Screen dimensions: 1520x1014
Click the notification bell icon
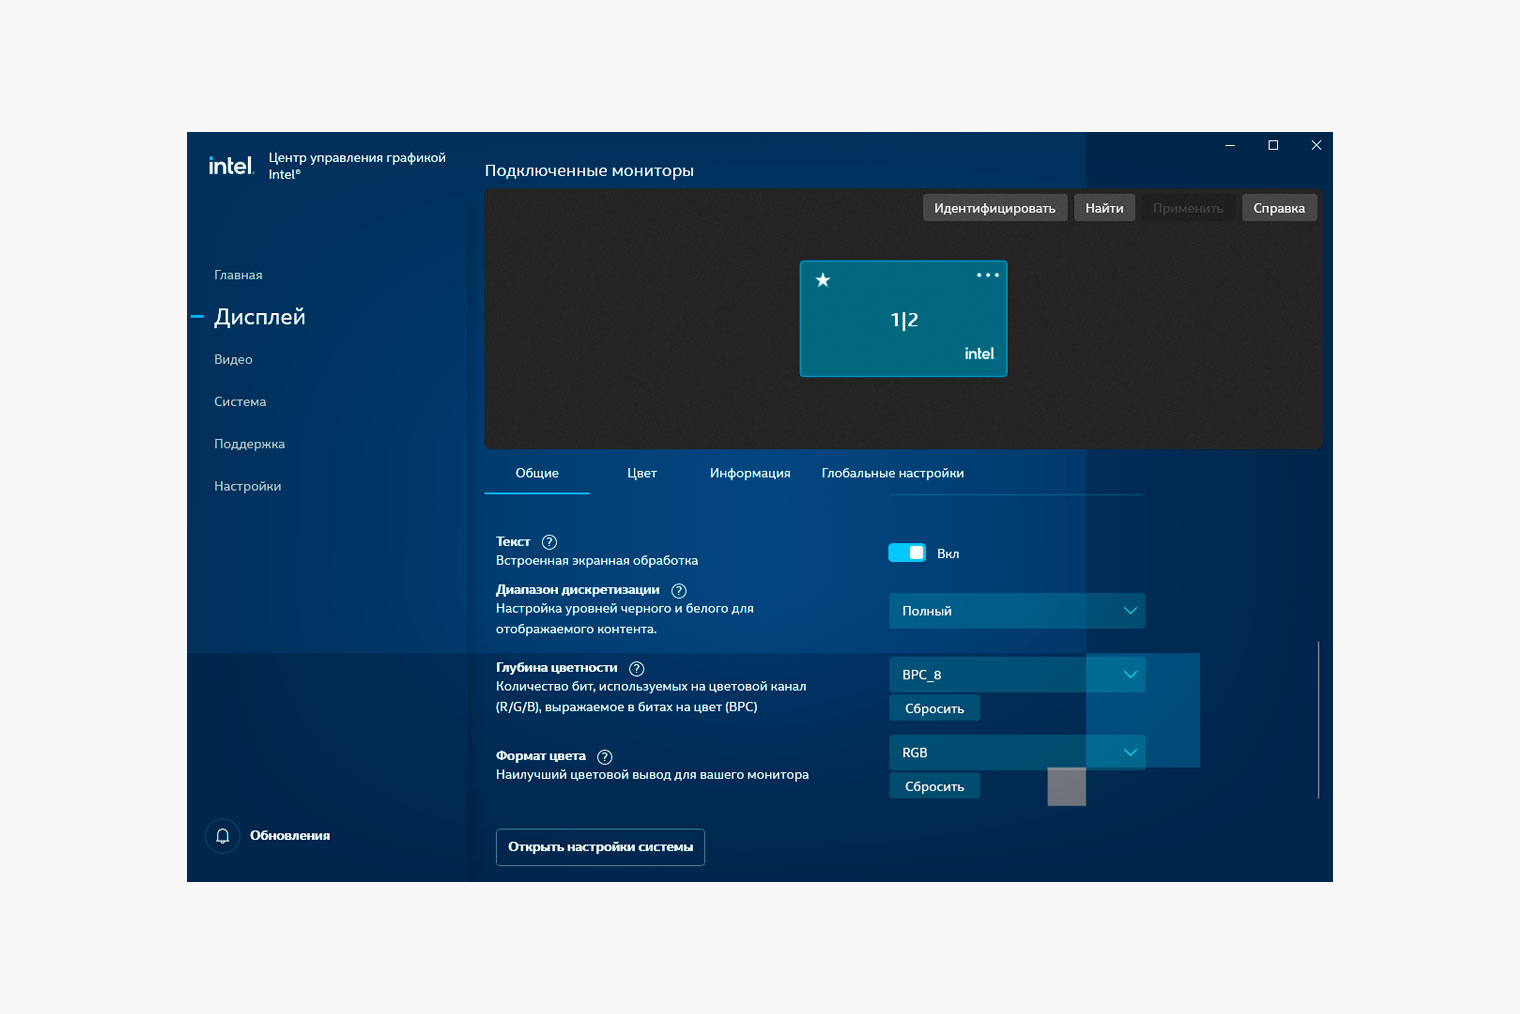pyautogui.click(x=223, y=836)
